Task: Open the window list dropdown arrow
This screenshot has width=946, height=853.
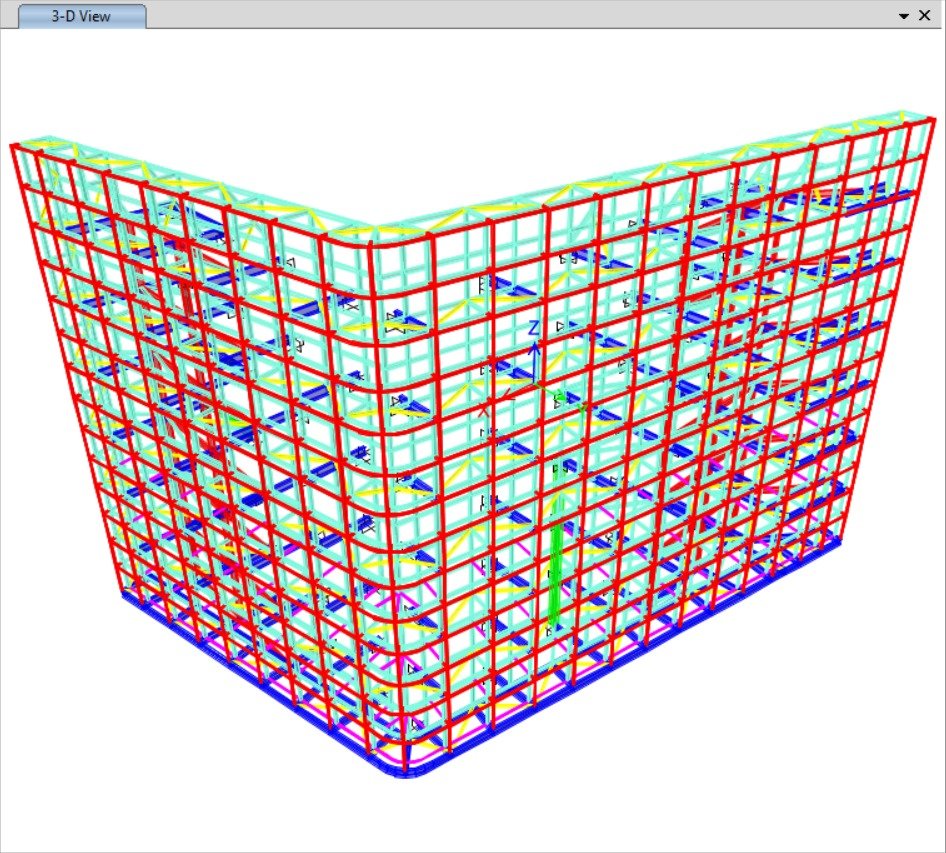Action: pyautogui.click(x=904, y=16)
